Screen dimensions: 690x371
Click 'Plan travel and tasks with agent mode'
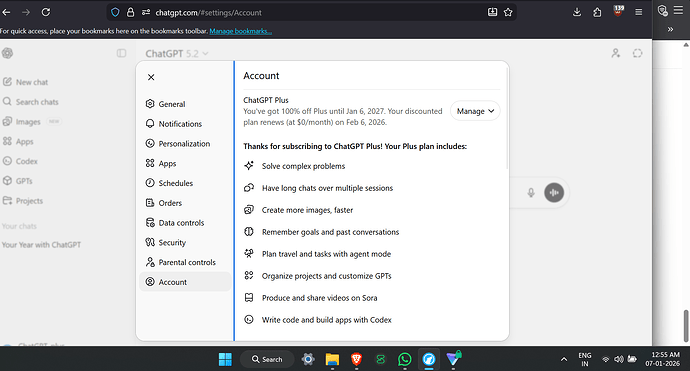point(327,254)
